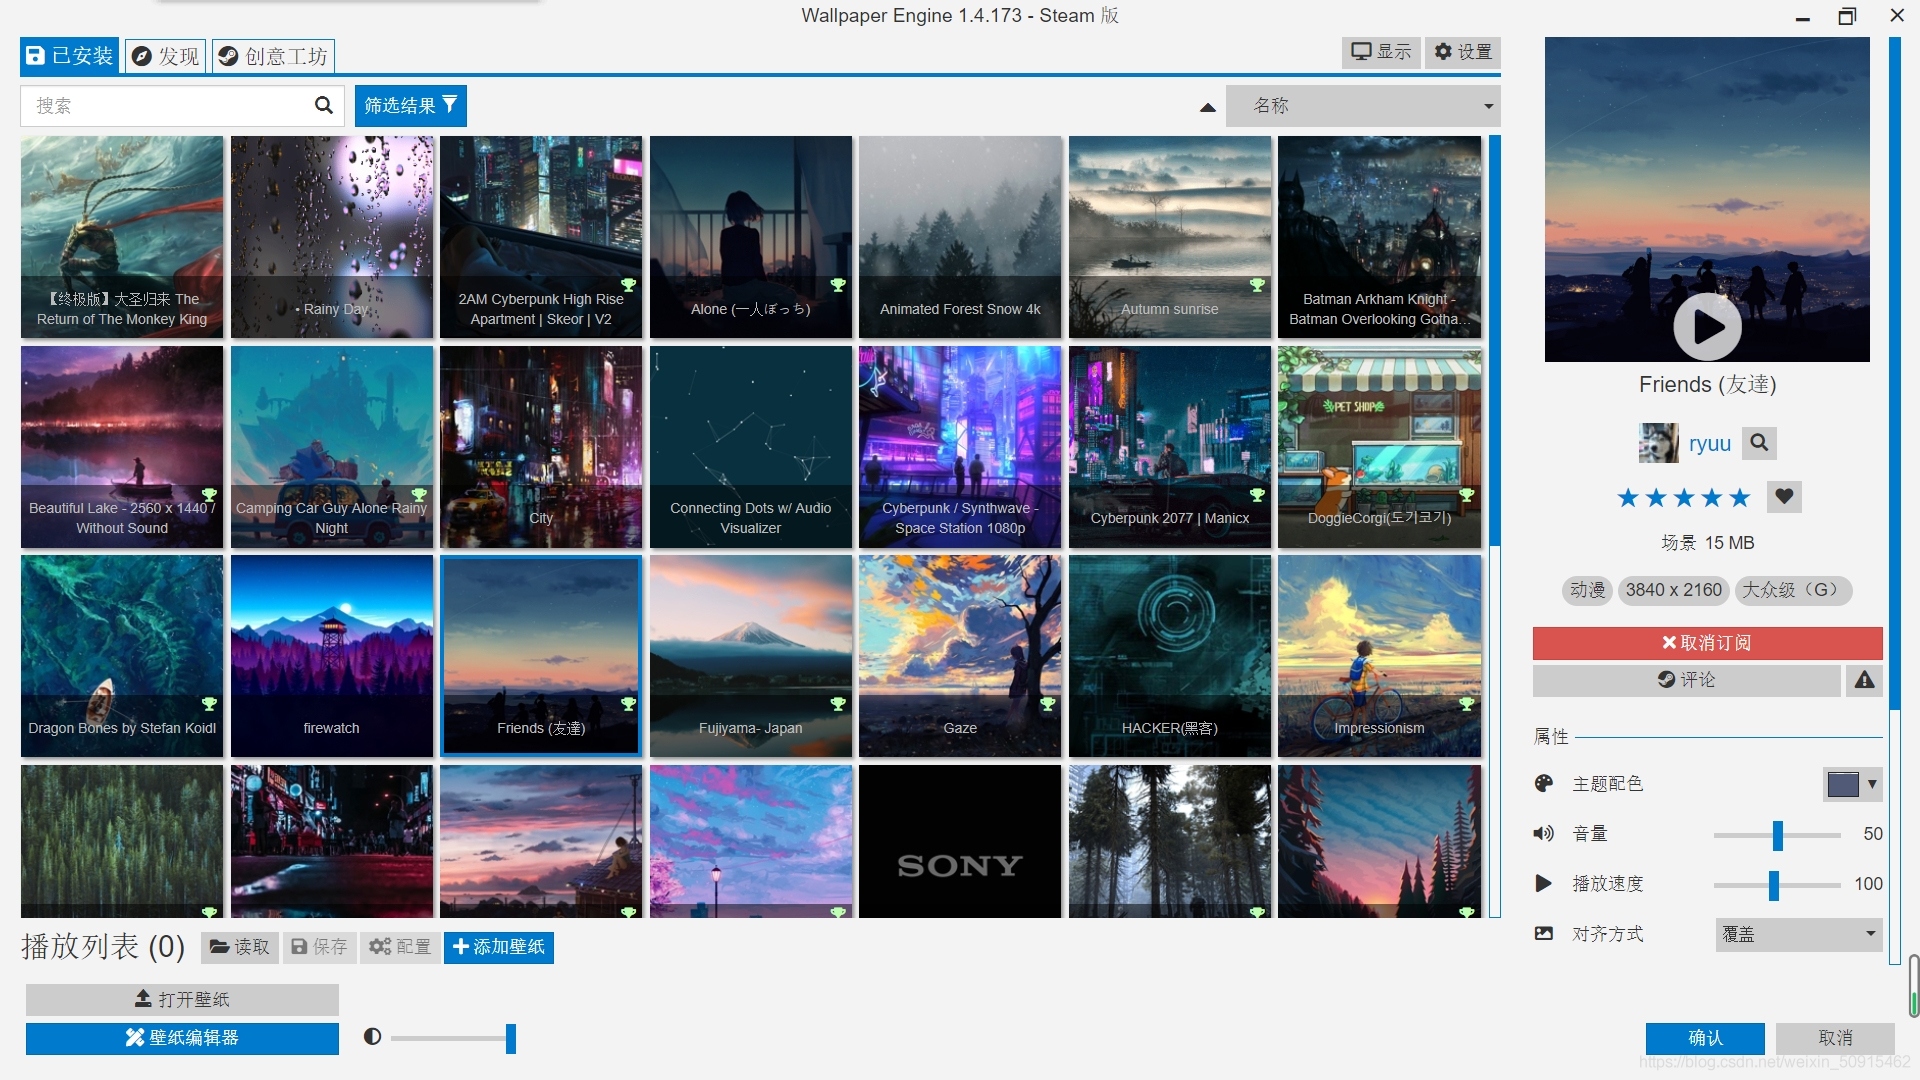Click 打开壁纸 open wallpaper button

(182, 999)
